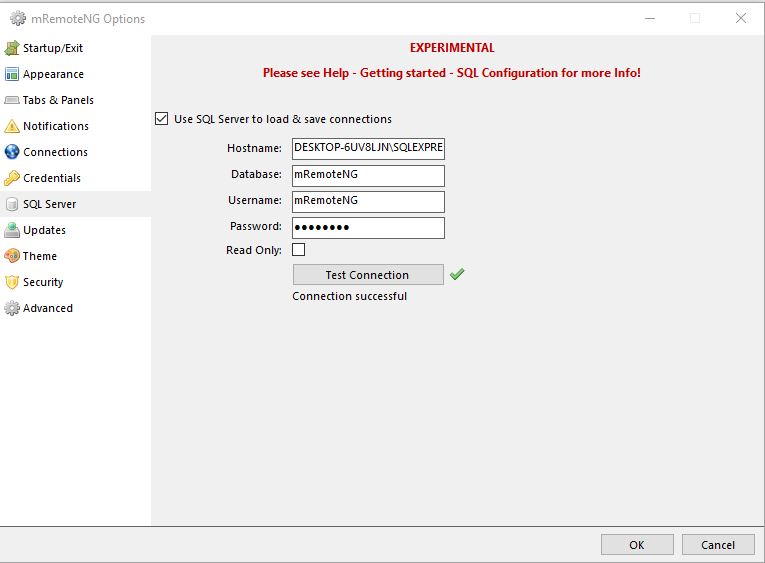
Task: Click the 'Database:' label
Action: pos(256,174)
